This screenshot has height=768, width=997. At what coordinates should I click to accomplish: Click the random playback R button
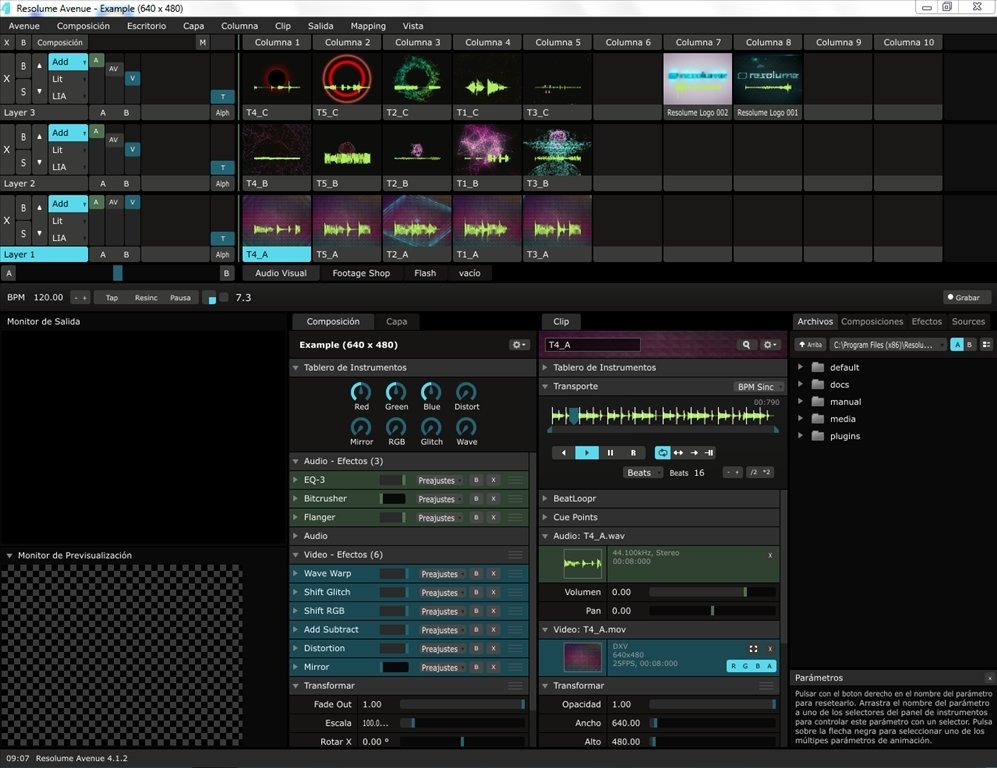point(633,453)
